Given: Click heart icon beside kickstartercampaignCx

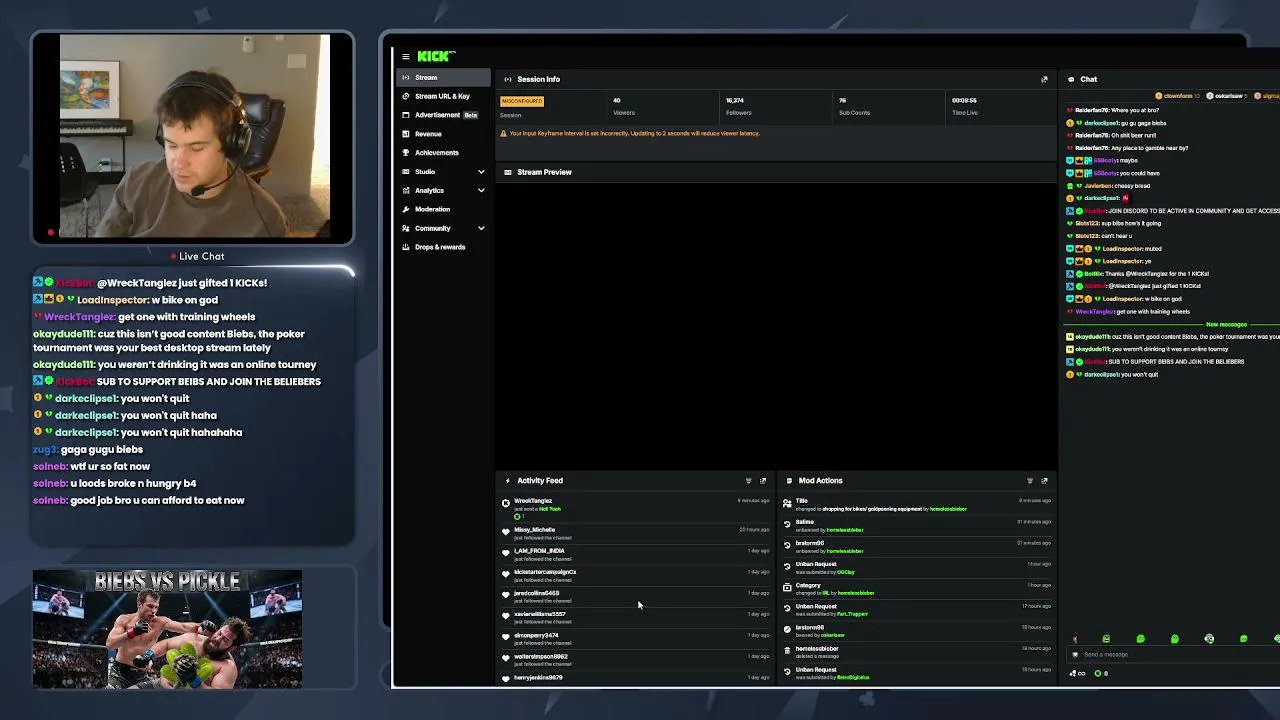Looking at the screenshot, I should click(x=506, y=575).
